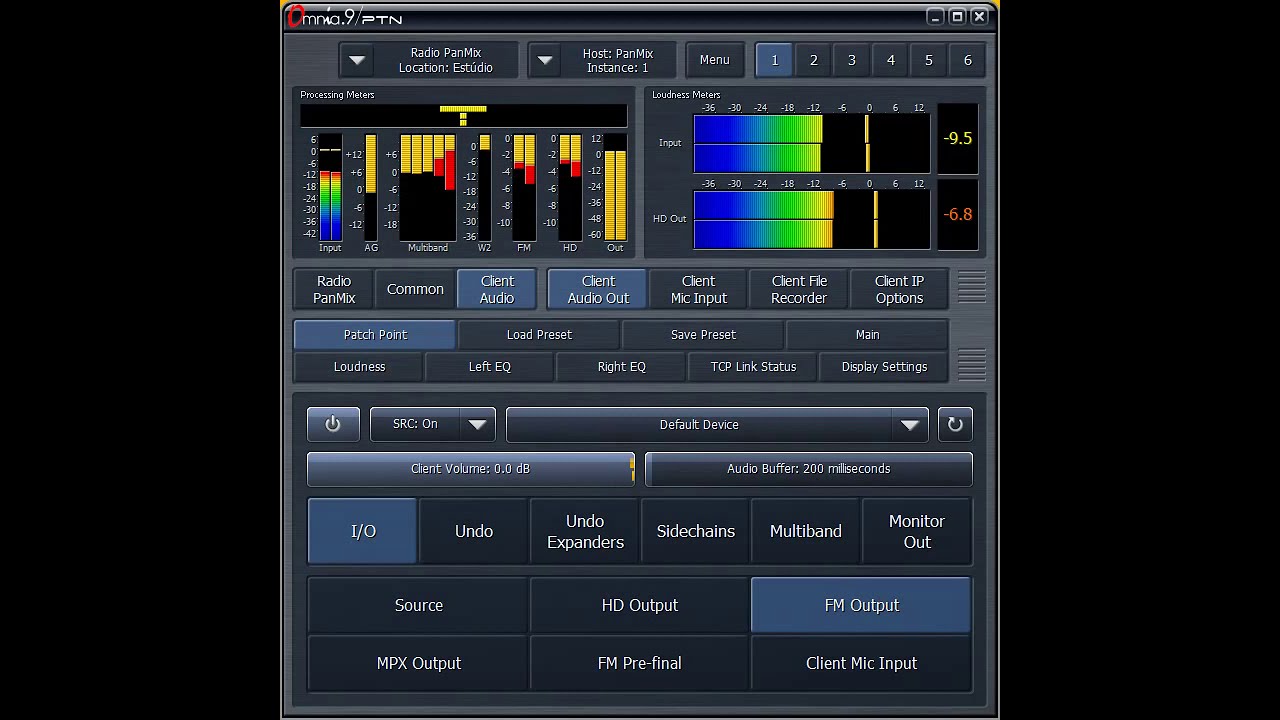This screenshot has height=720, width=1280.
Task: Open the Left EQ tab
Action: (x=490, y=366)
